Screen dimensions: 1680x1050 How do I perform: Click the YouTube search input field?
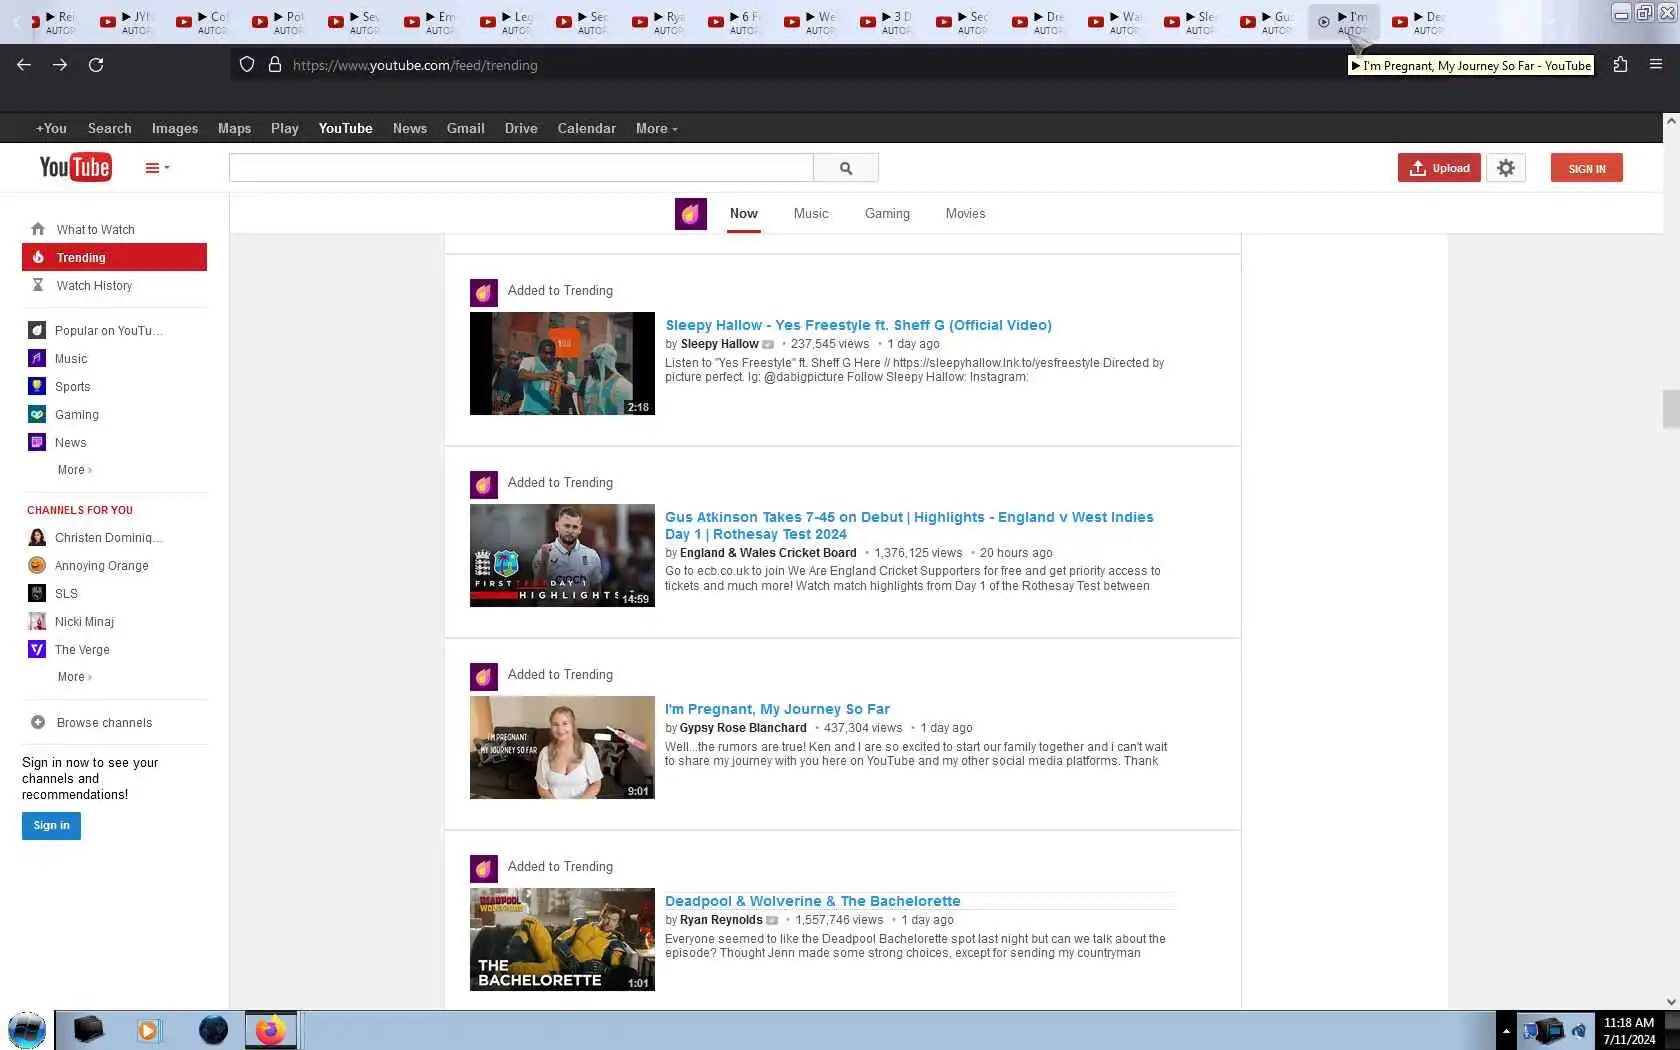click(x=521, y=168)
